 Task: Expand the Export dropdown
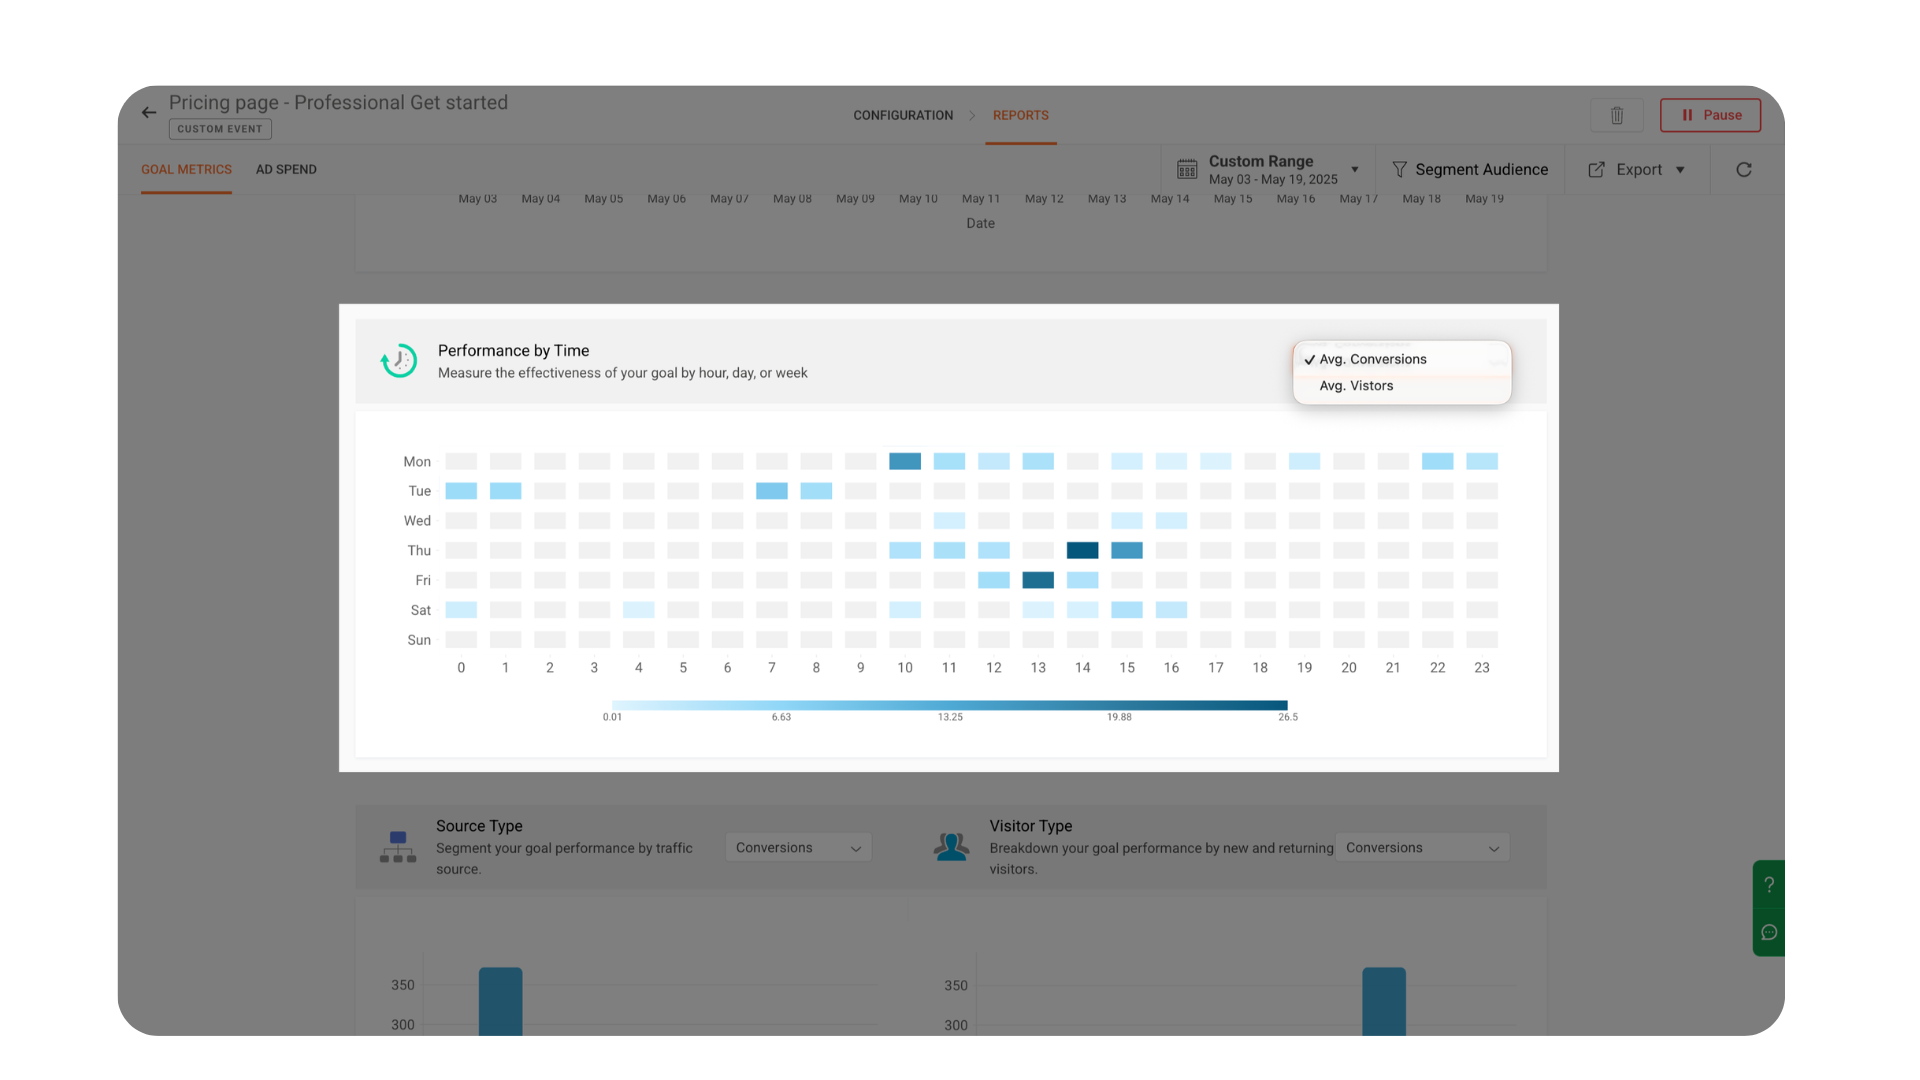coord(1637,170)
